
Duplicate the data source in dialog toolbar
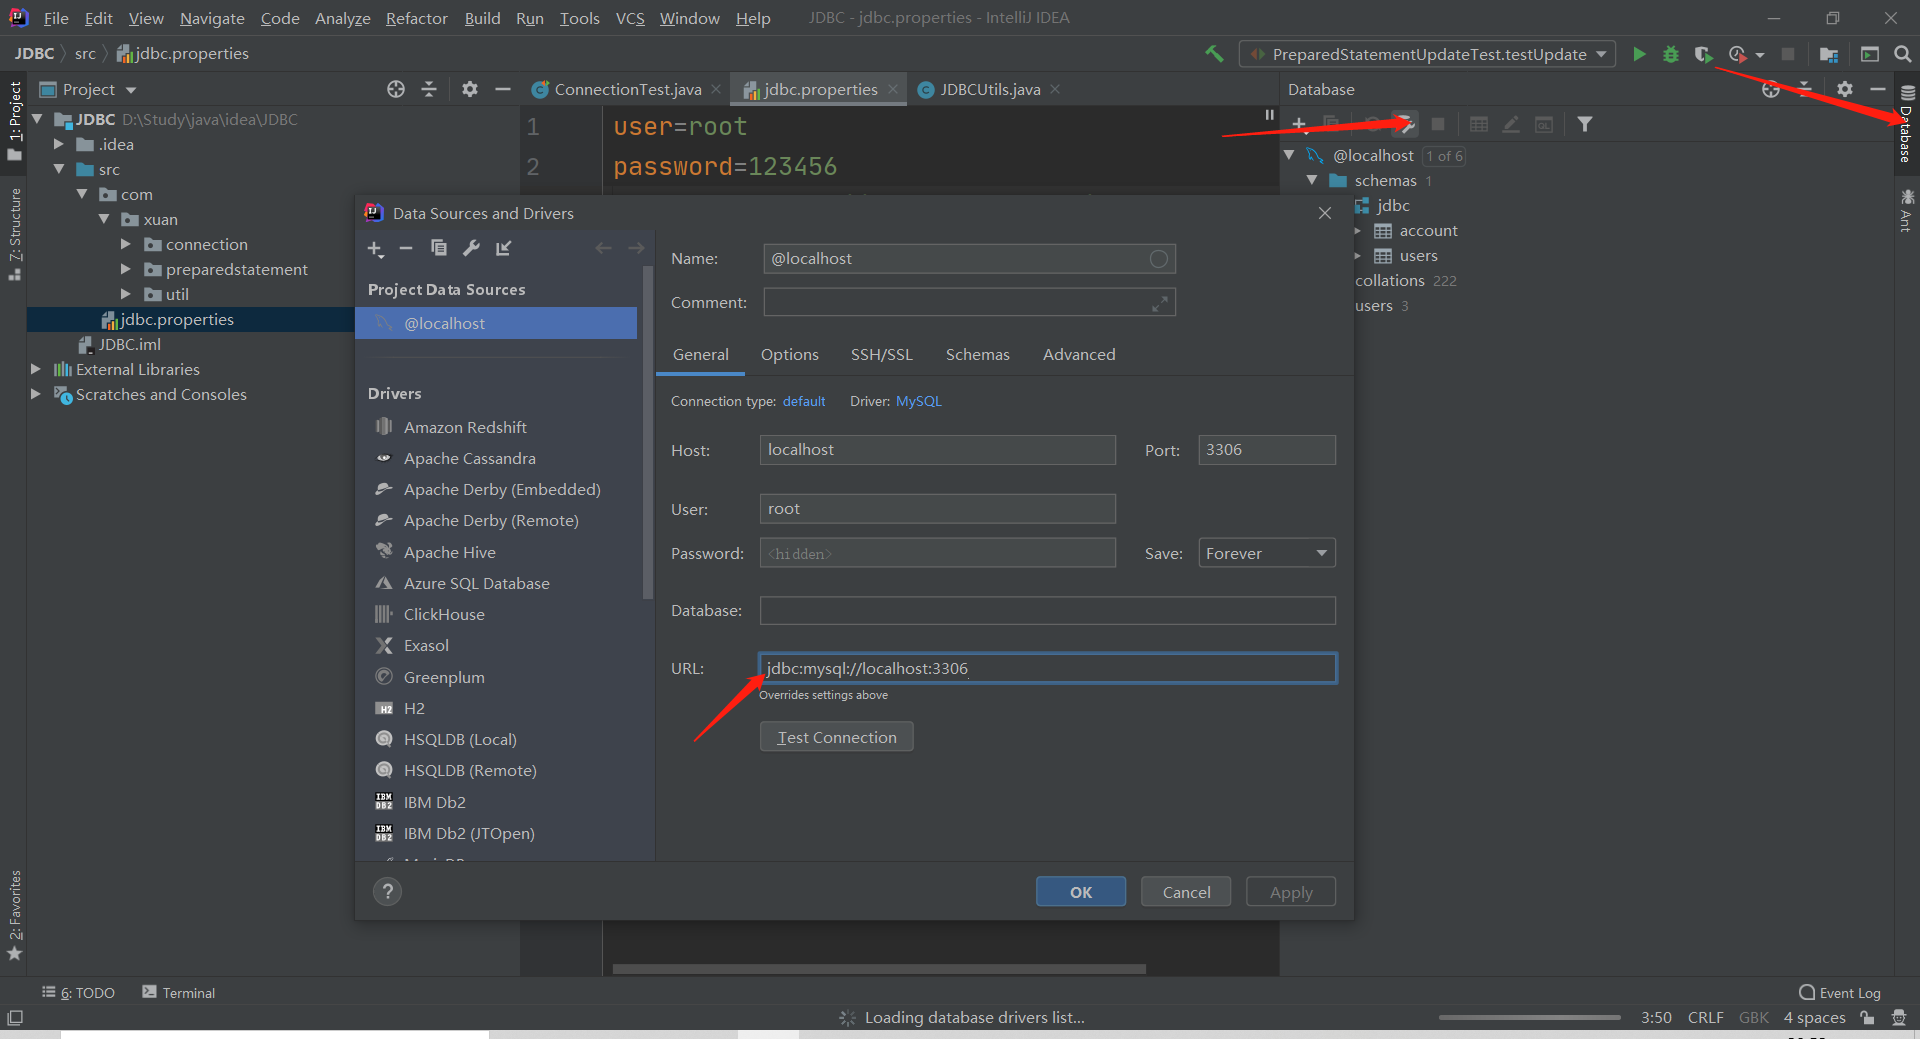[x=438, y=248]
